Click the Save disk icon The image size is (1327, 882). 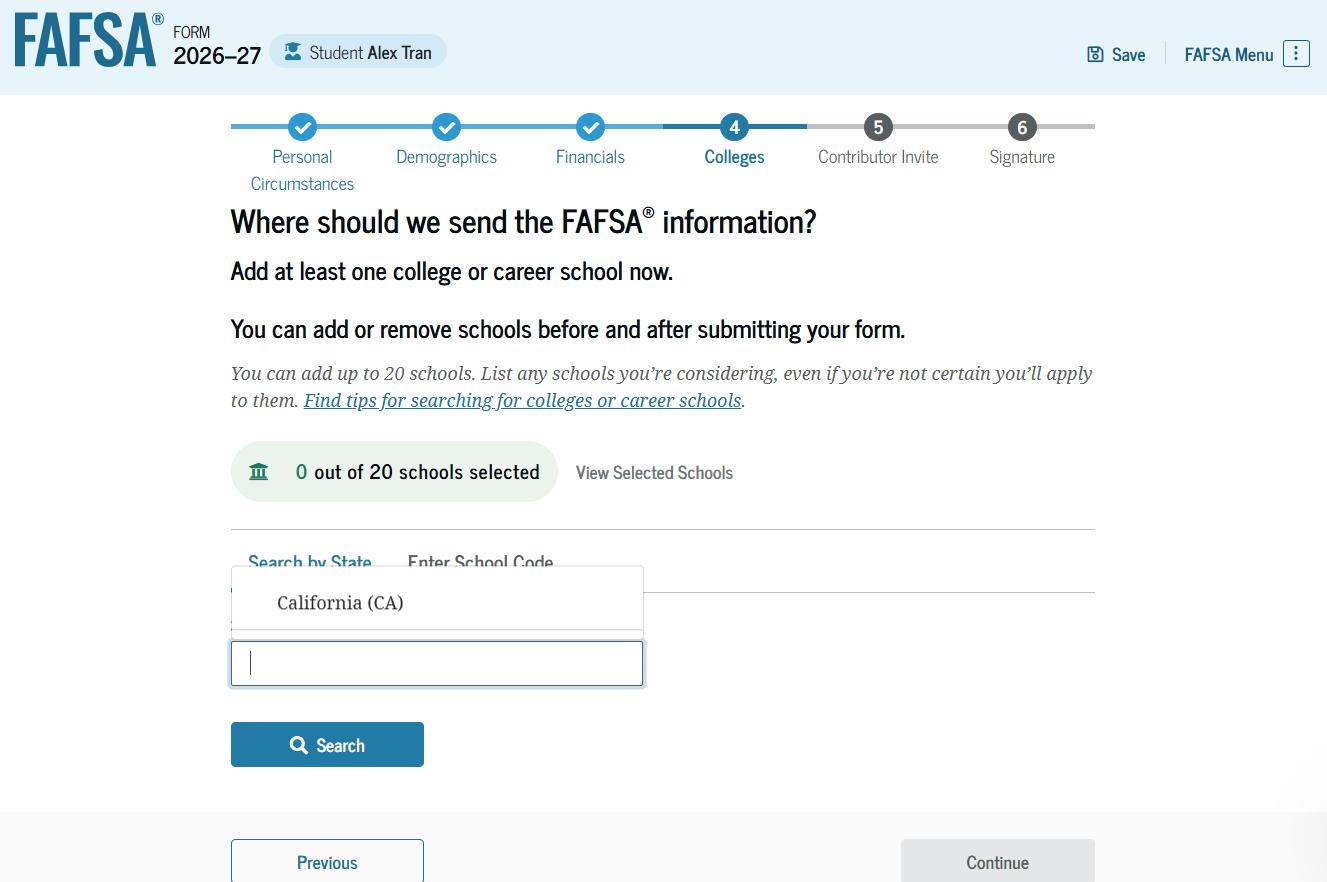tap(1095, 54)
